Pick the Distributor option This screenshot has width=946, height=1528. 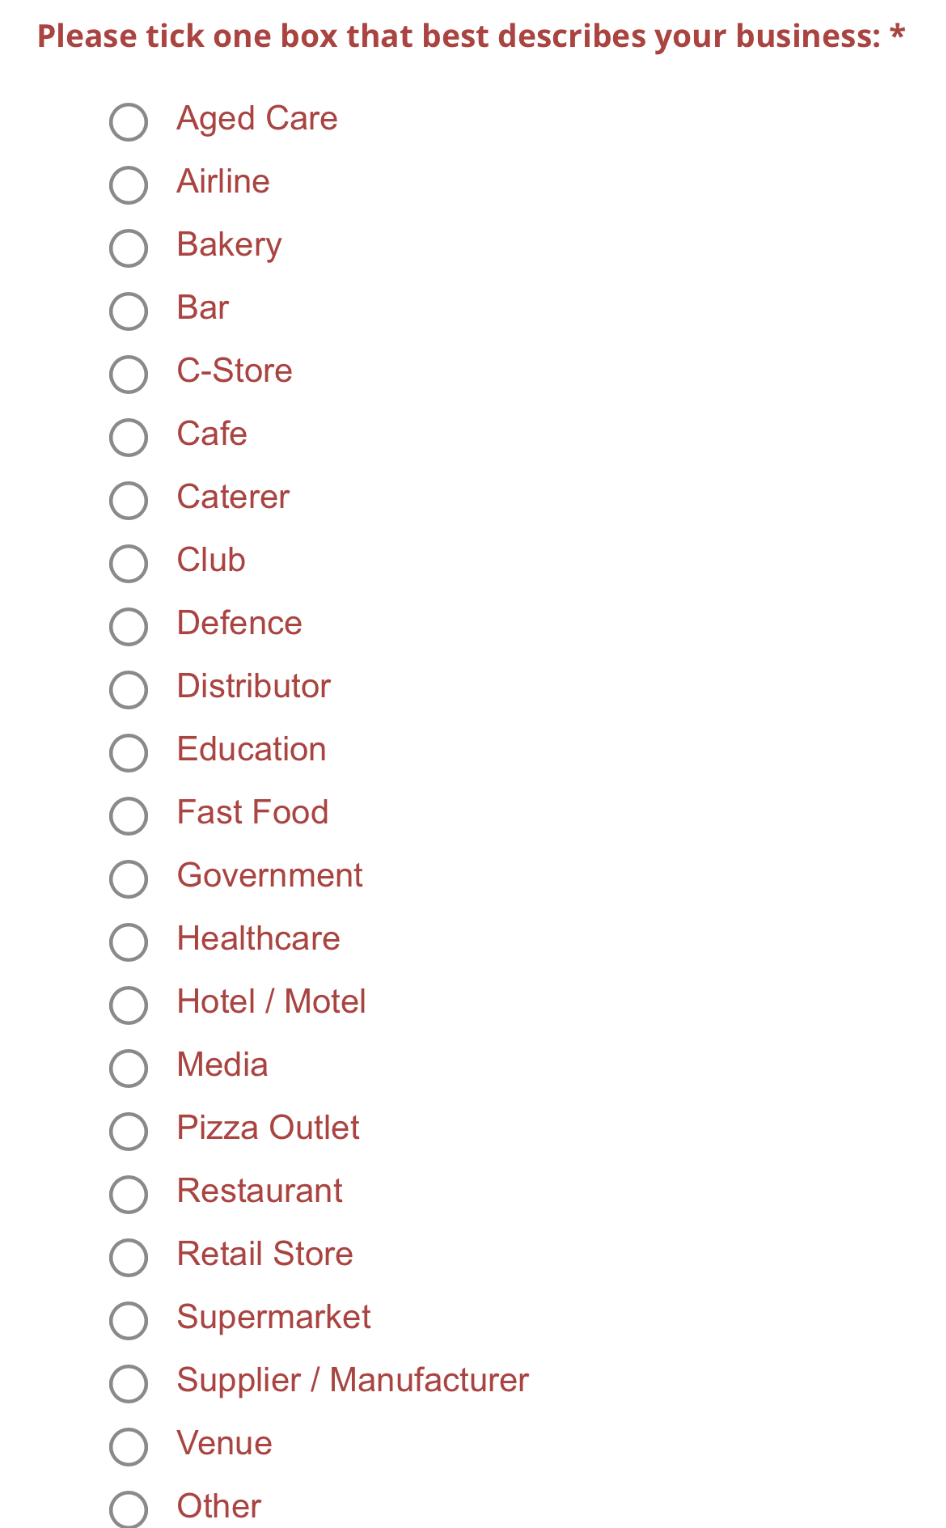click(x=128, y=690)
